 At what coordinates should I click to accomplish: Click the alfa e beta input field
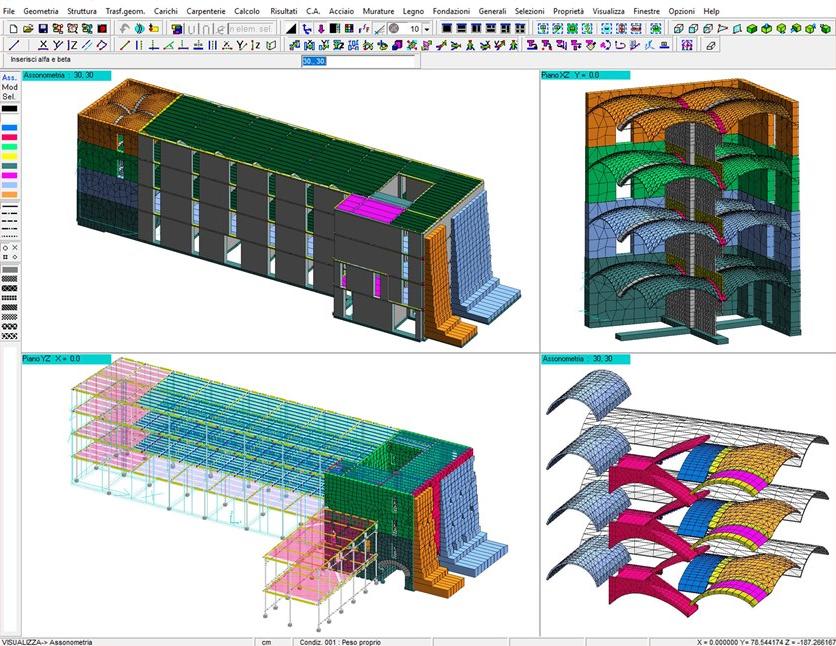(358, 61)
